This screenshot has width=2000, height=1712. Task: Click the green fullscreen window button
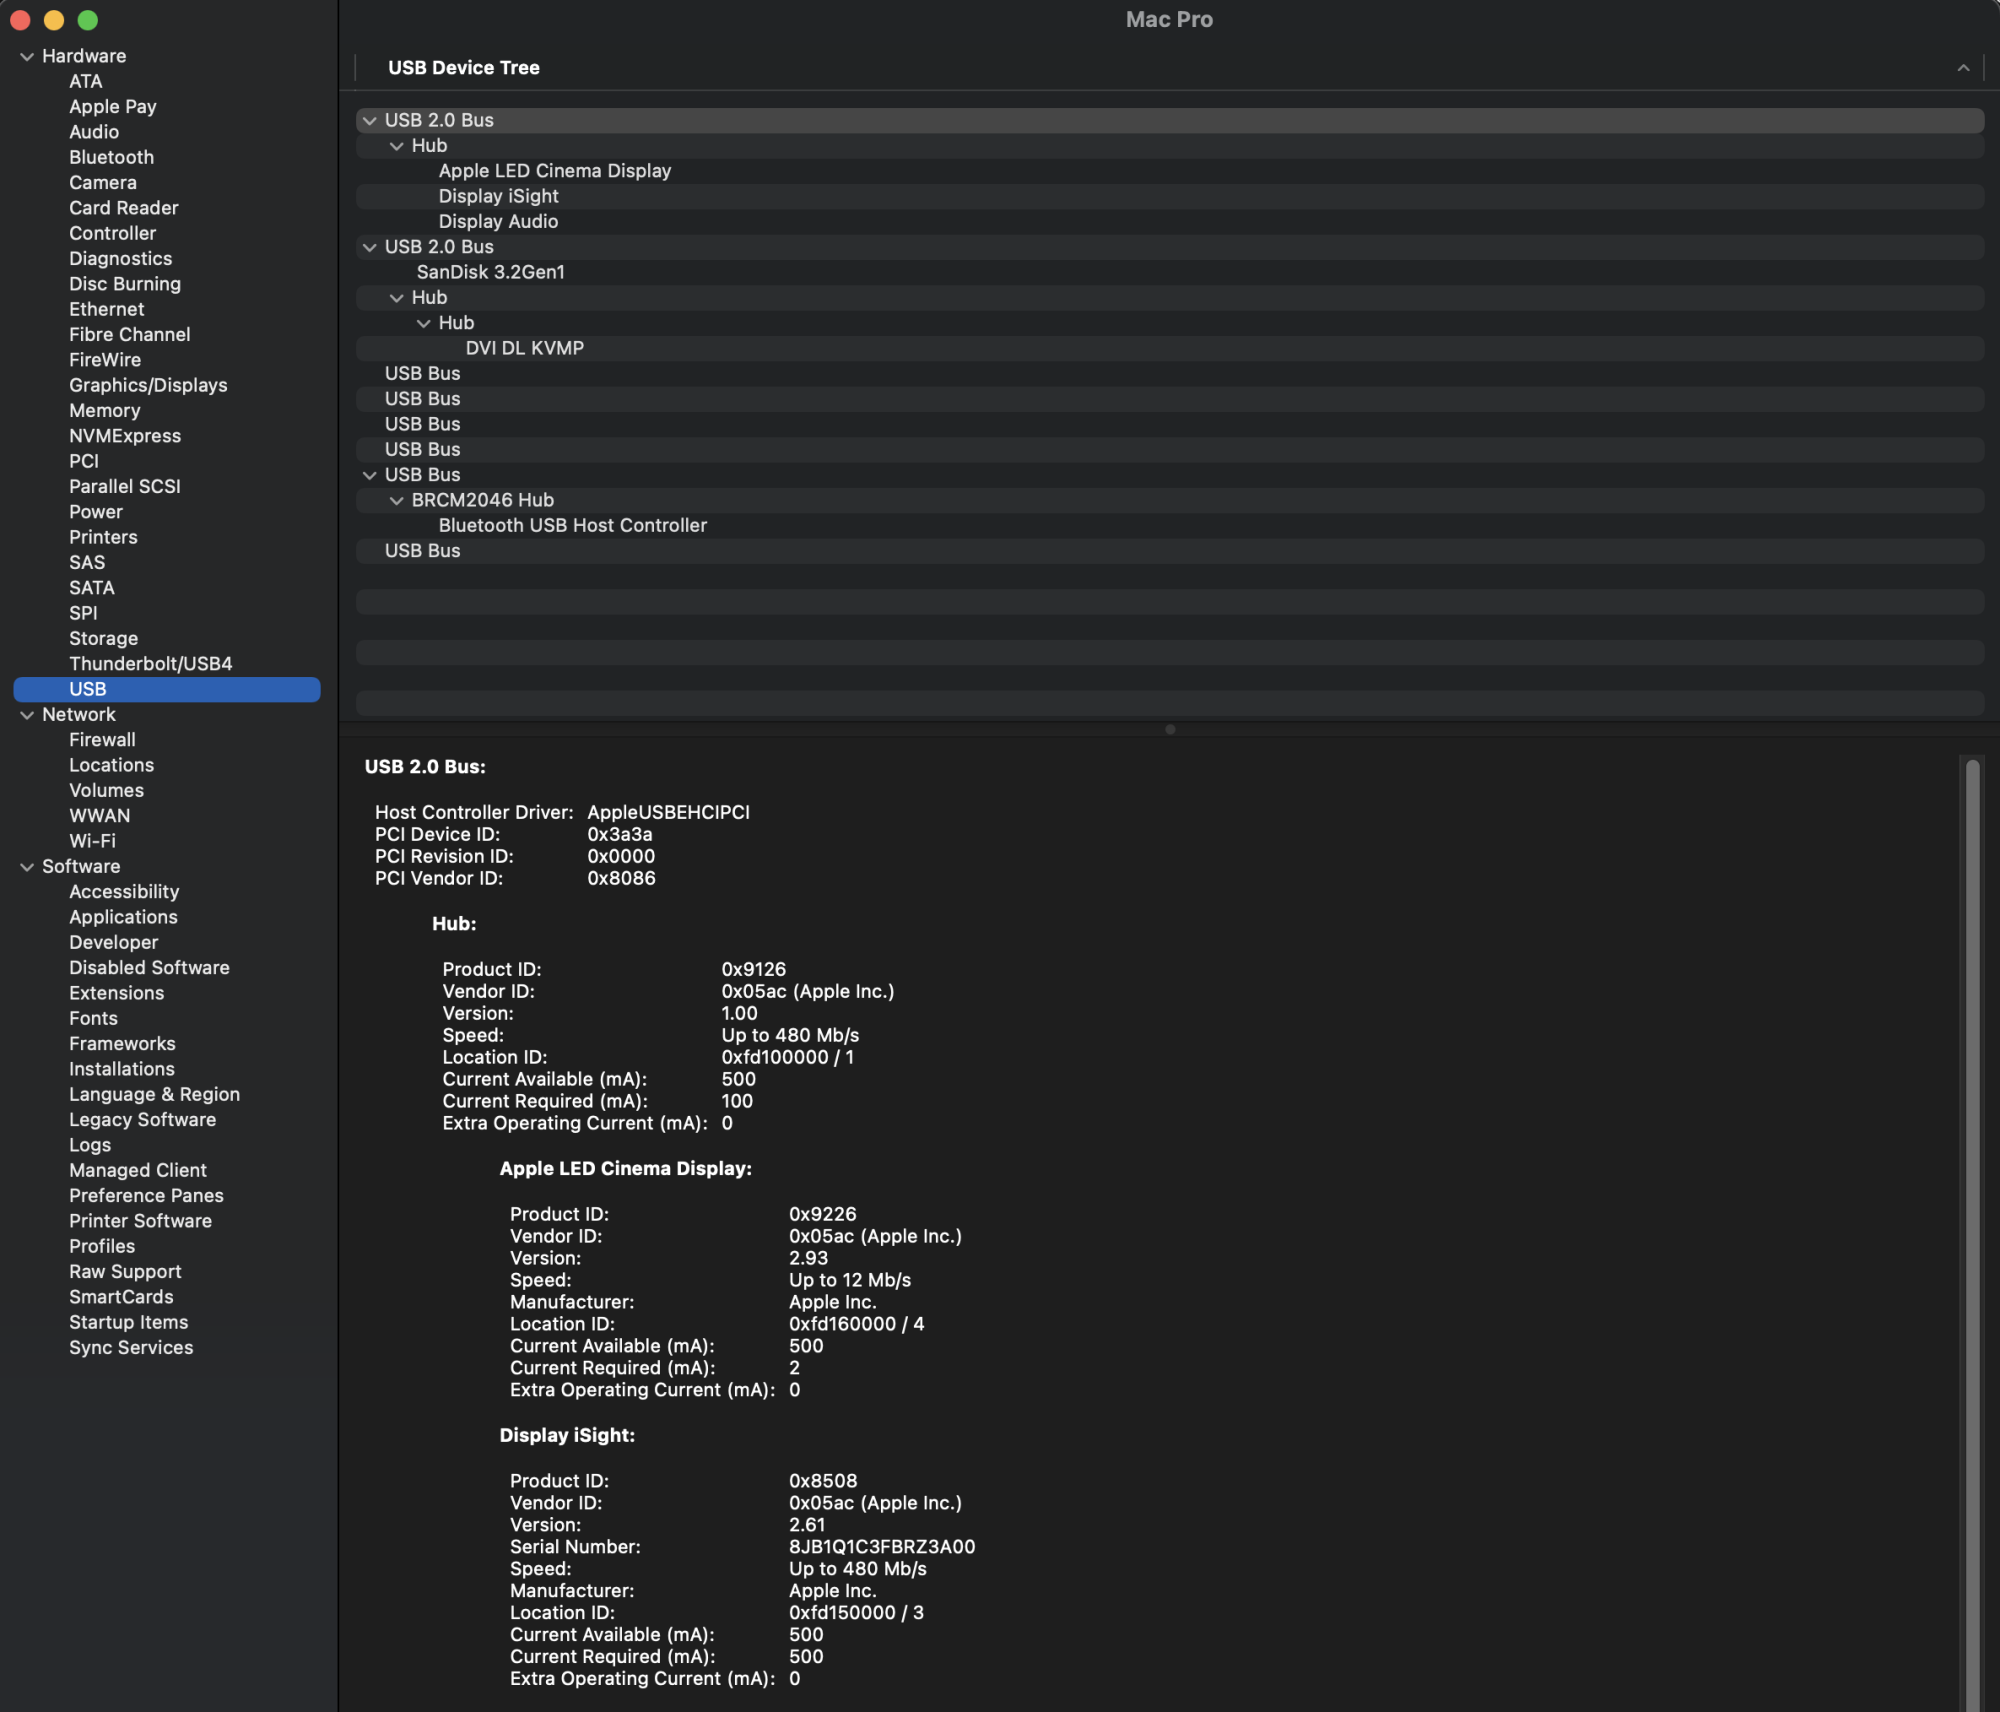(x=88, y=20)
